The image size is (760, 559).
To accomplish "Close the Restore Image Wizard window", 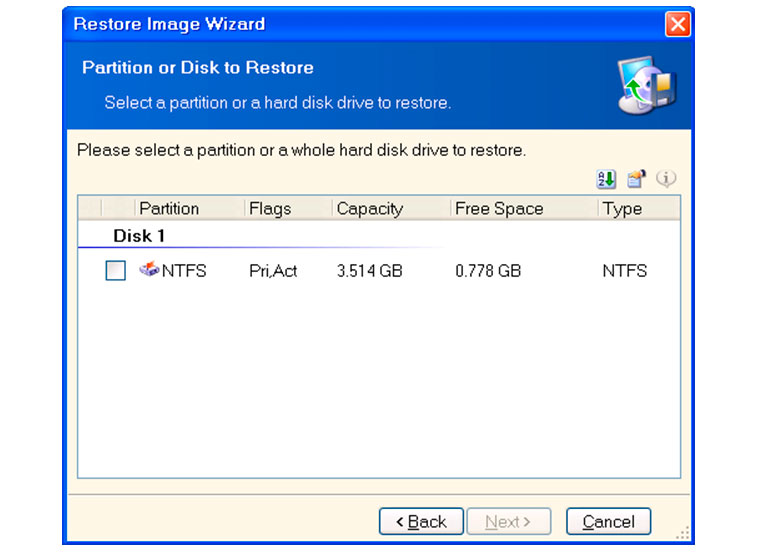I will point(677,24).
